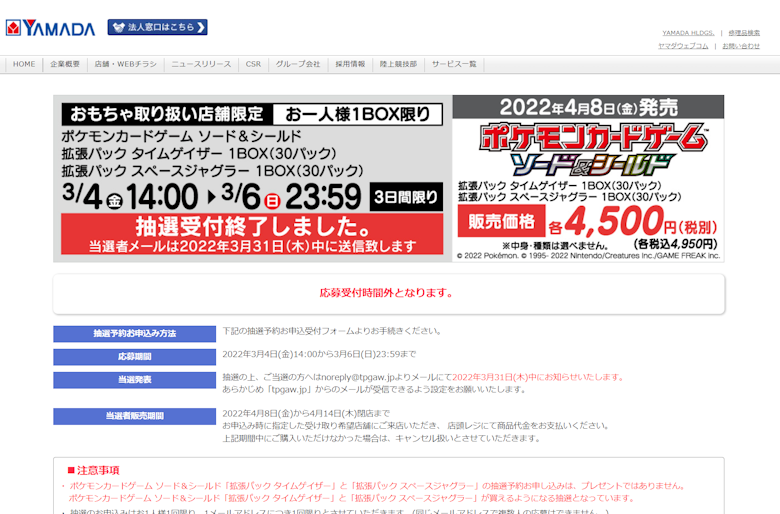Click the お一人様1BOX限り label
Viewport: 780px width, 514px height.
[x=358, y=114]
